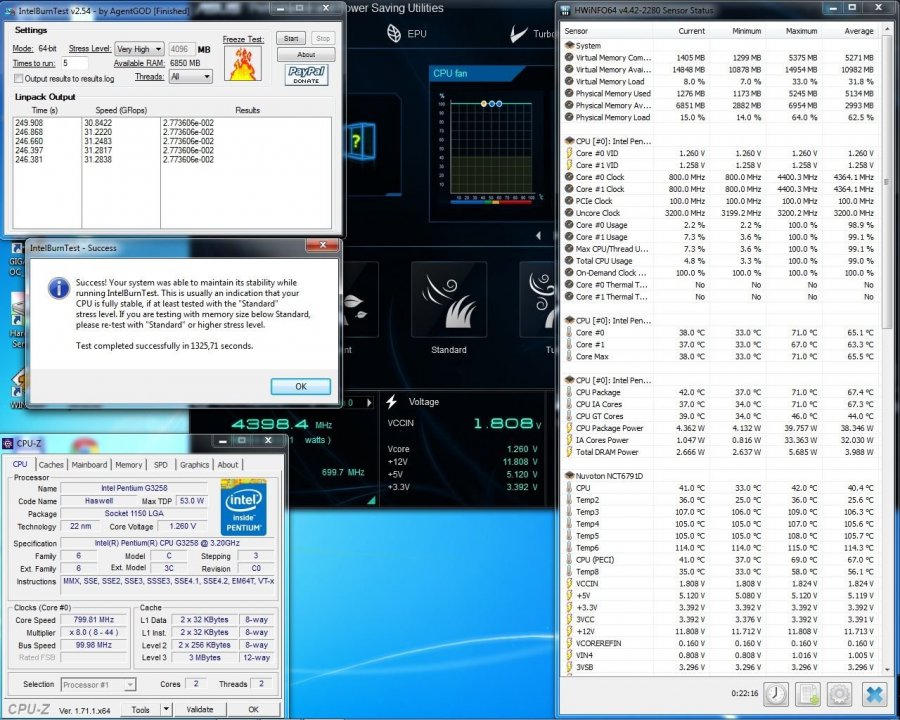Click the Start button in IntelBurnTest

tap(291, 38)
